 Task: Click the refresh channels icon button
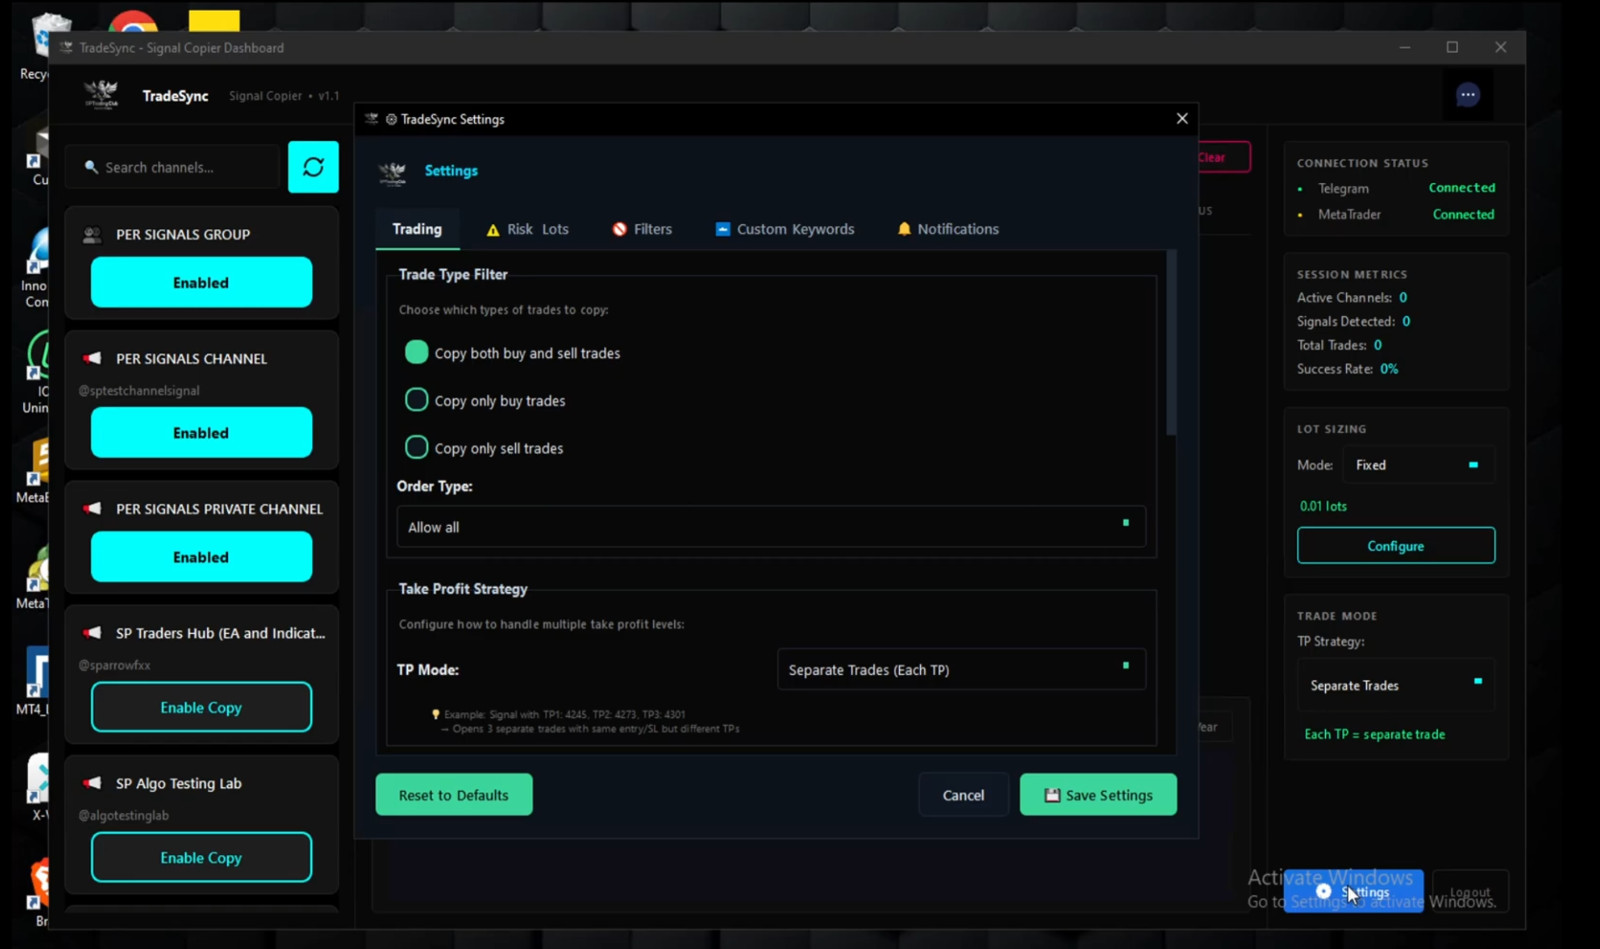(313, 167)
